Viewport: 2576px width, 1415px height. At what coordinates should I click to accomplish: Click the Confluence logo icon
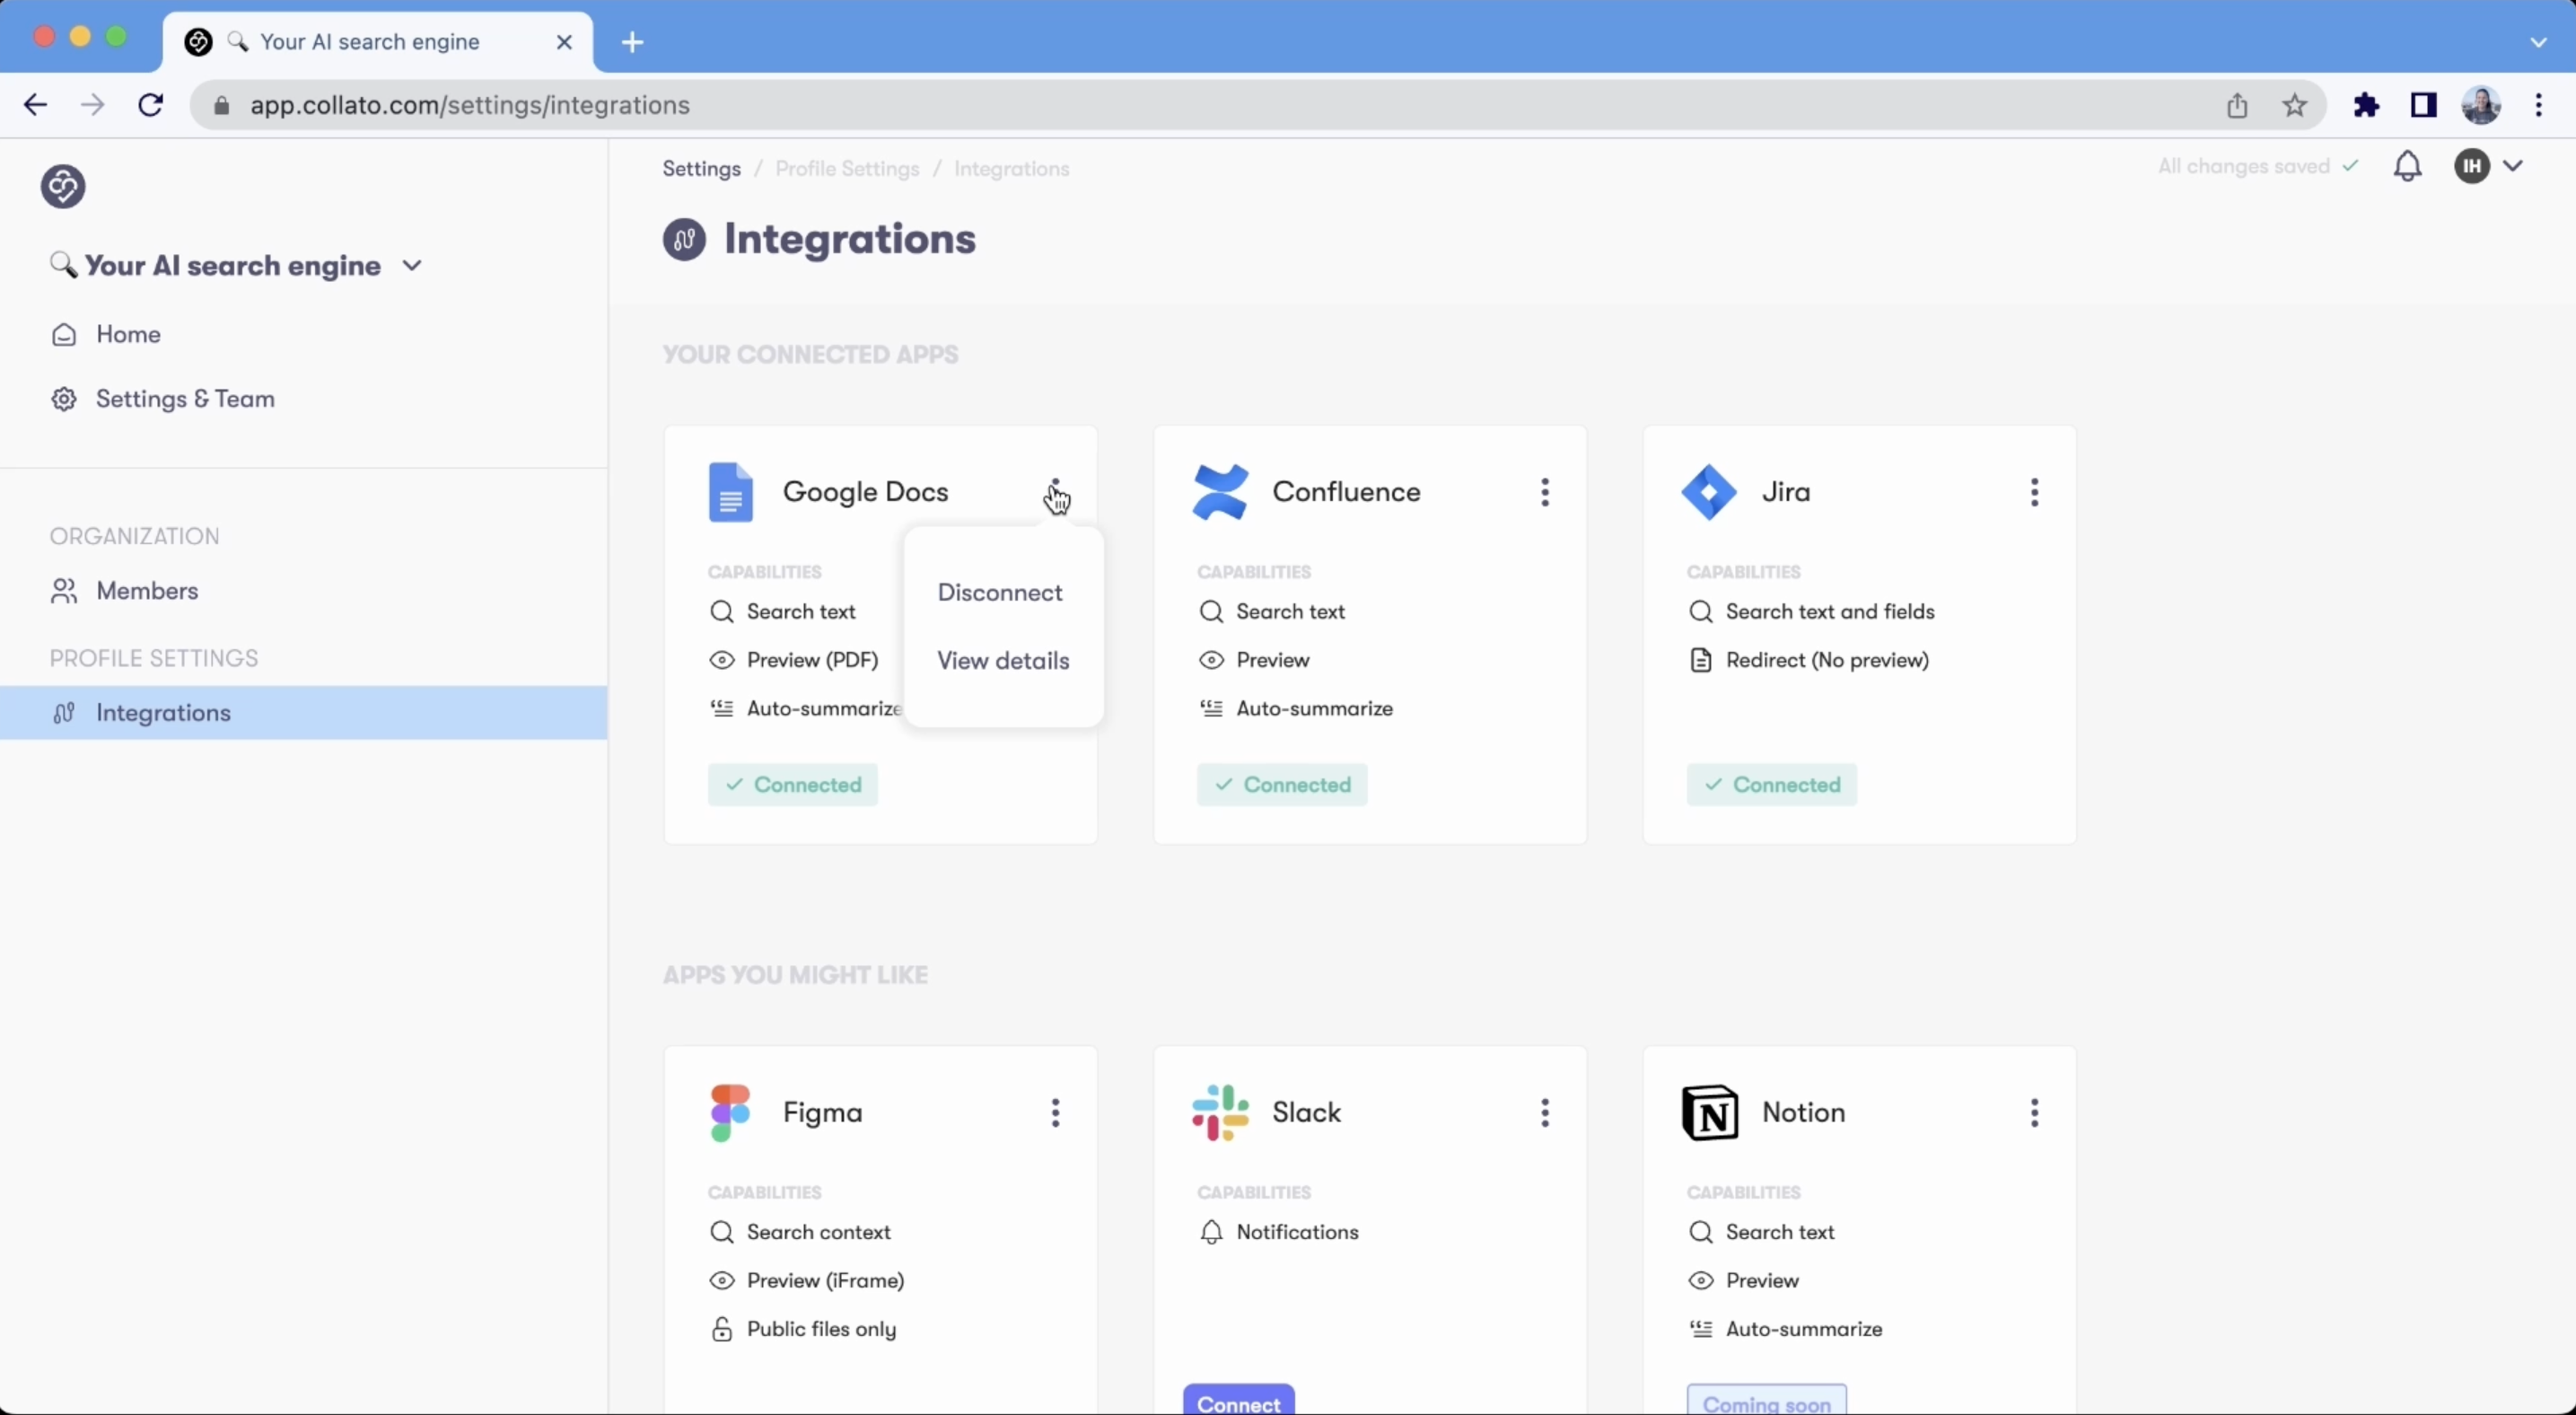[x=1220, y=492]
